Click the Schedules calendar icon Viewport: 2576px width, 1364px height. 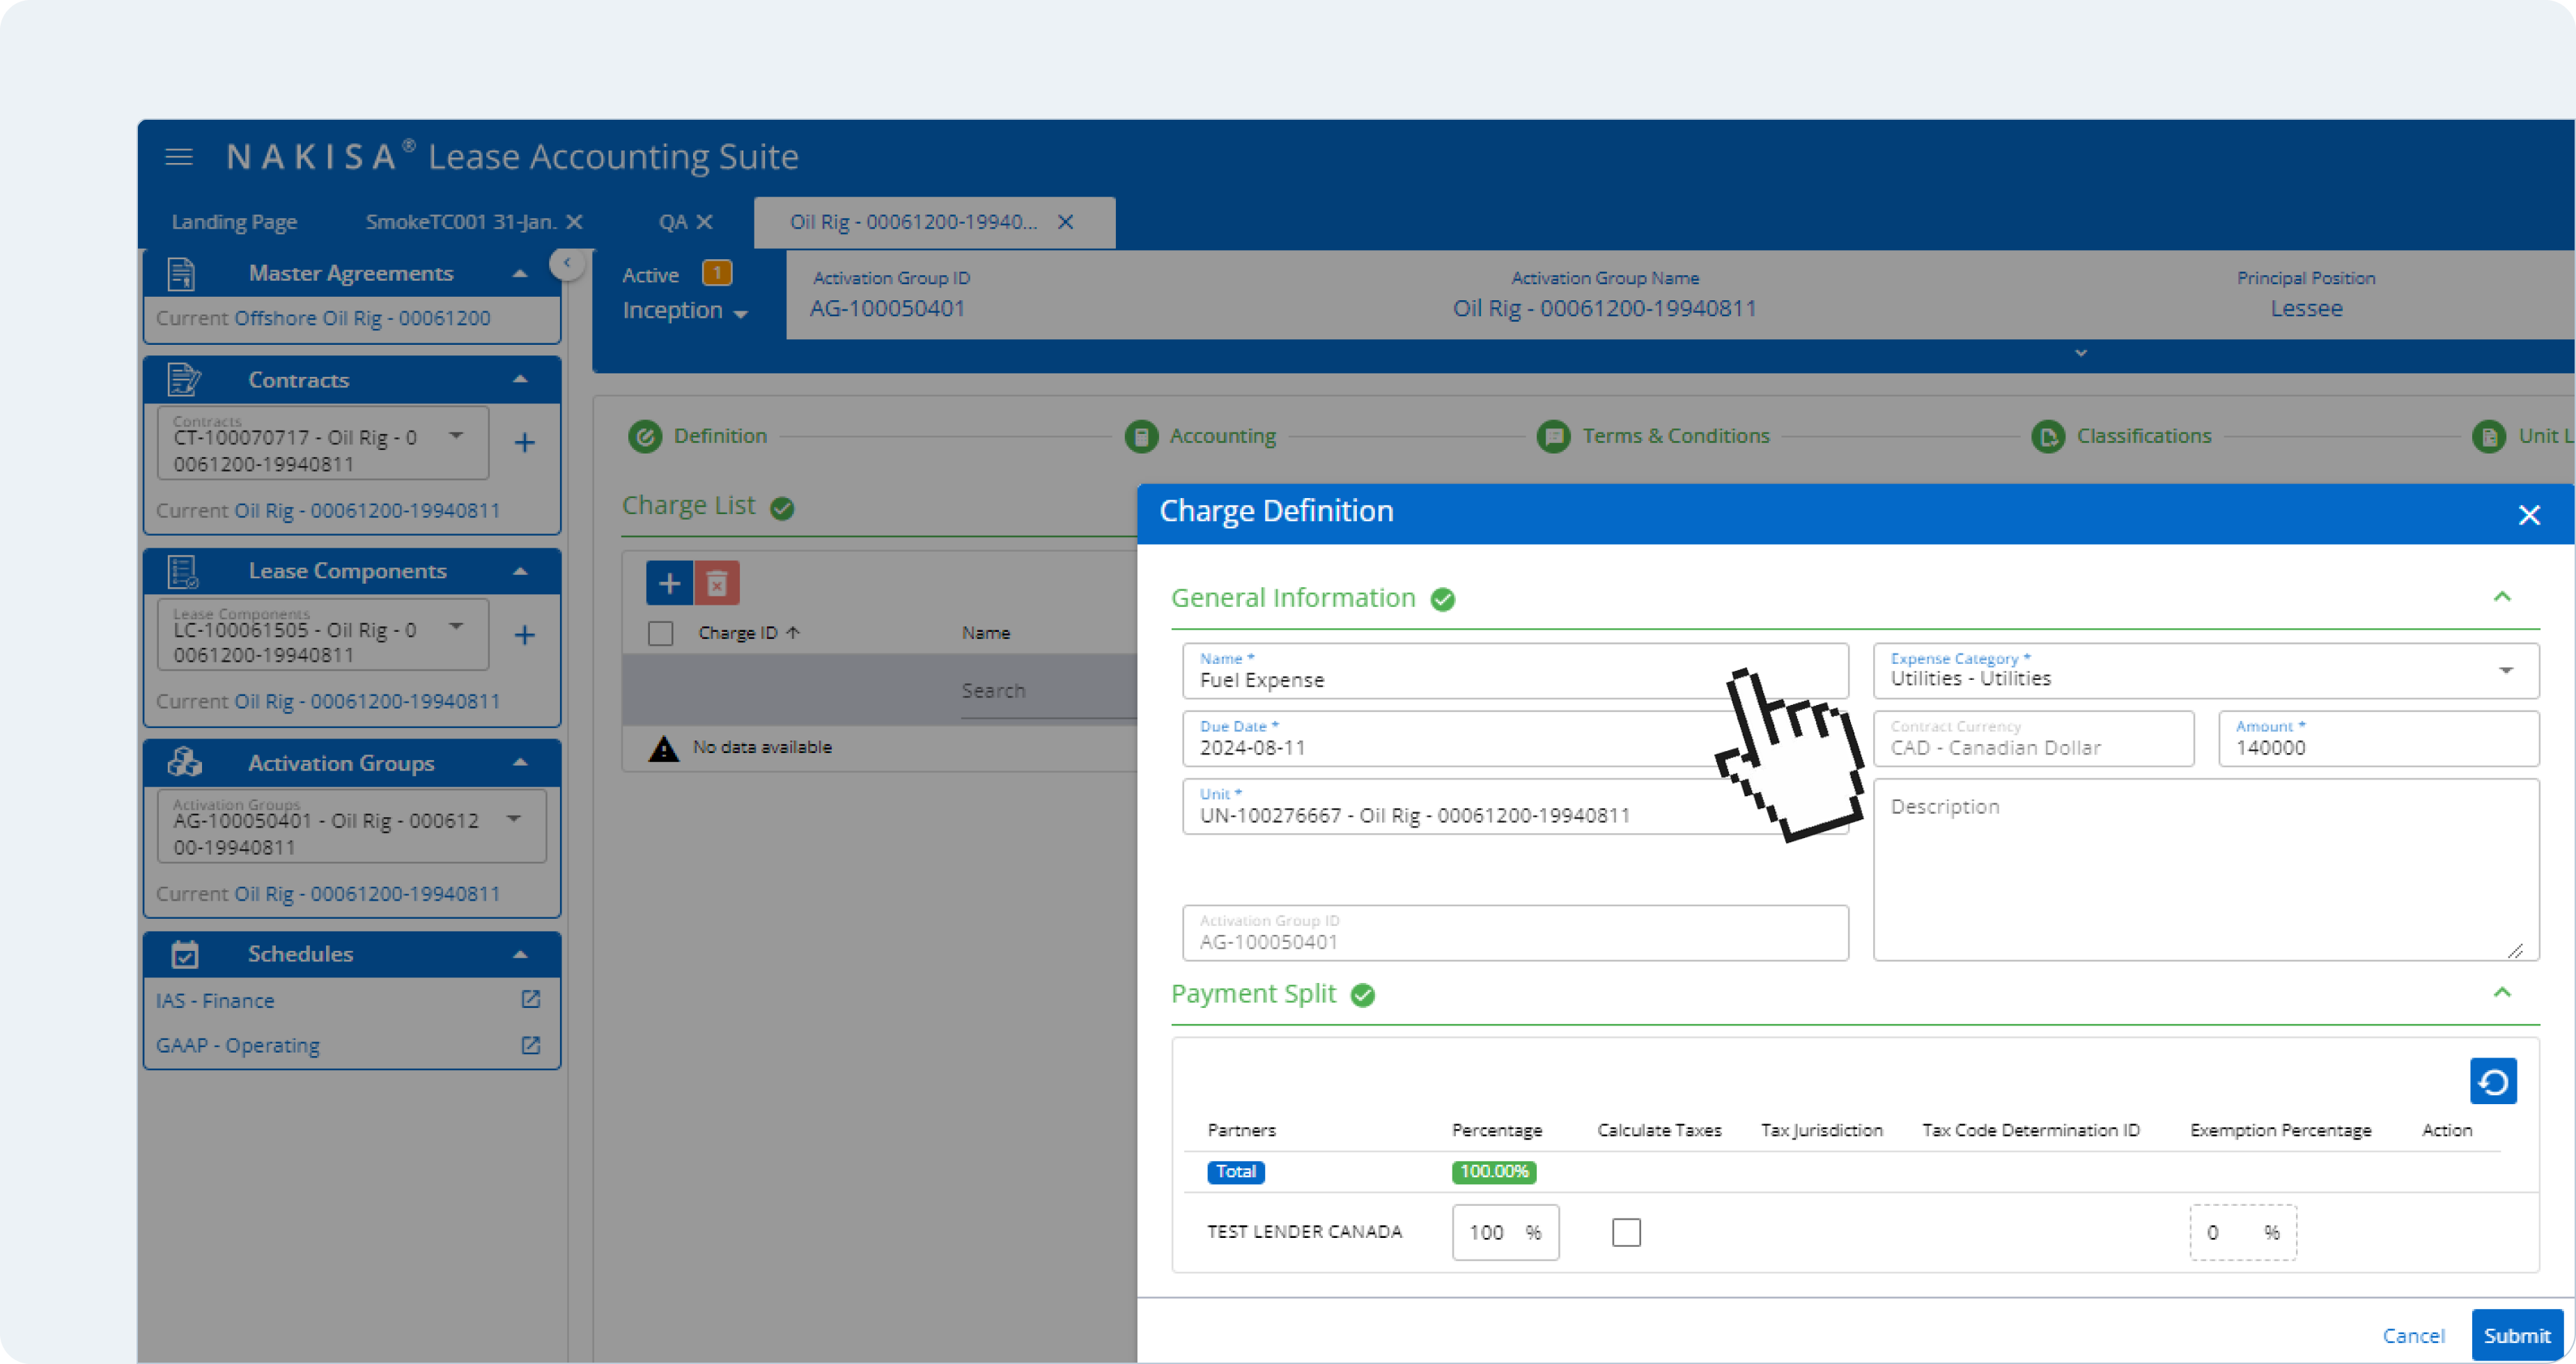[x=185, y=954]
